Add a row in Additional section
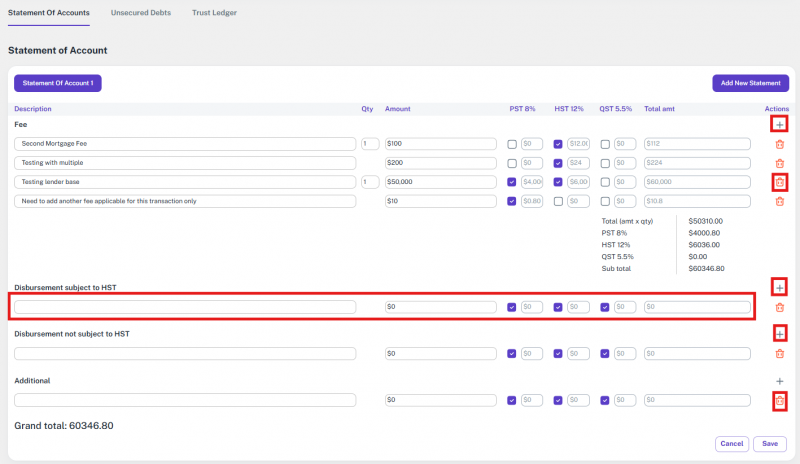This screenshot has width=800, height=464. [x=779, y=381]
